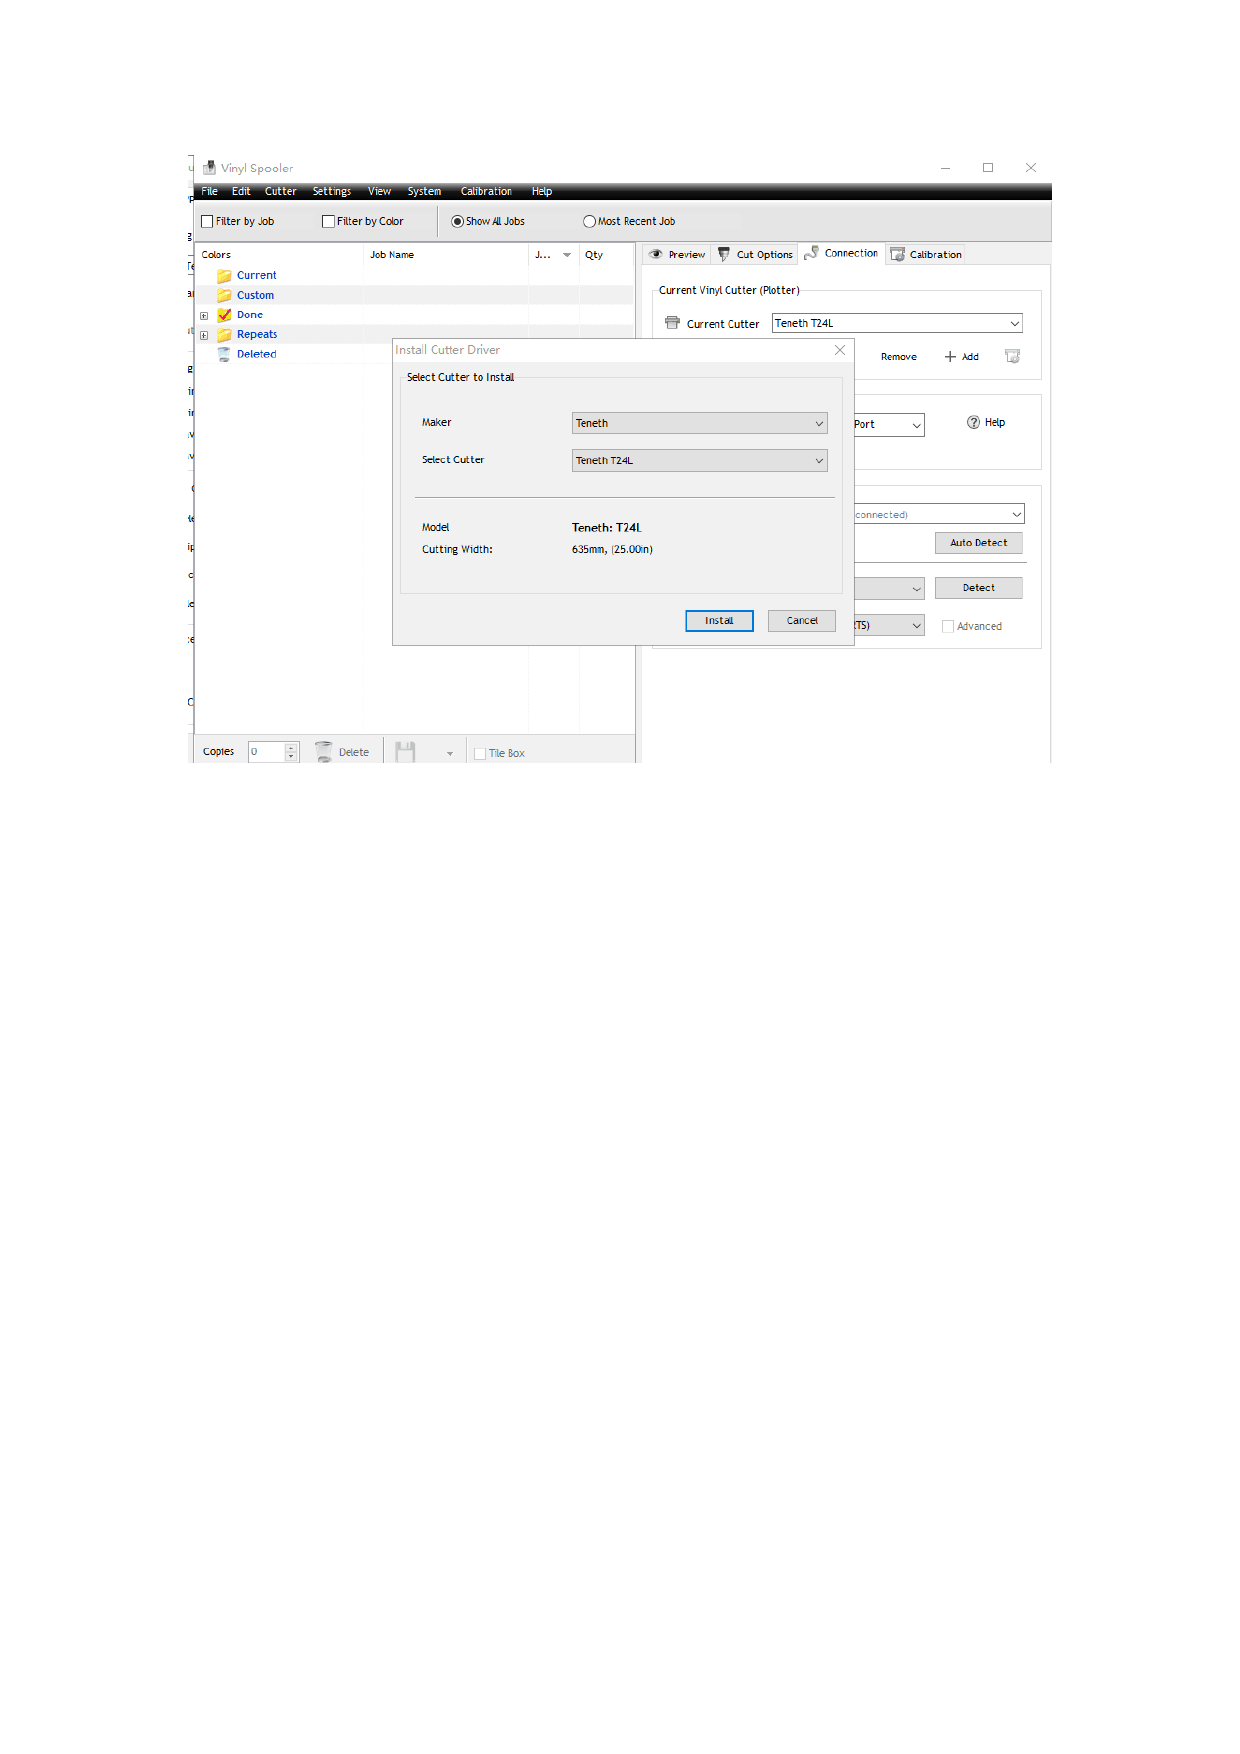Screen dimensions: 1240x1754
Task: Close the Install Cutter Driver dialog
Action: click(840, 350)
